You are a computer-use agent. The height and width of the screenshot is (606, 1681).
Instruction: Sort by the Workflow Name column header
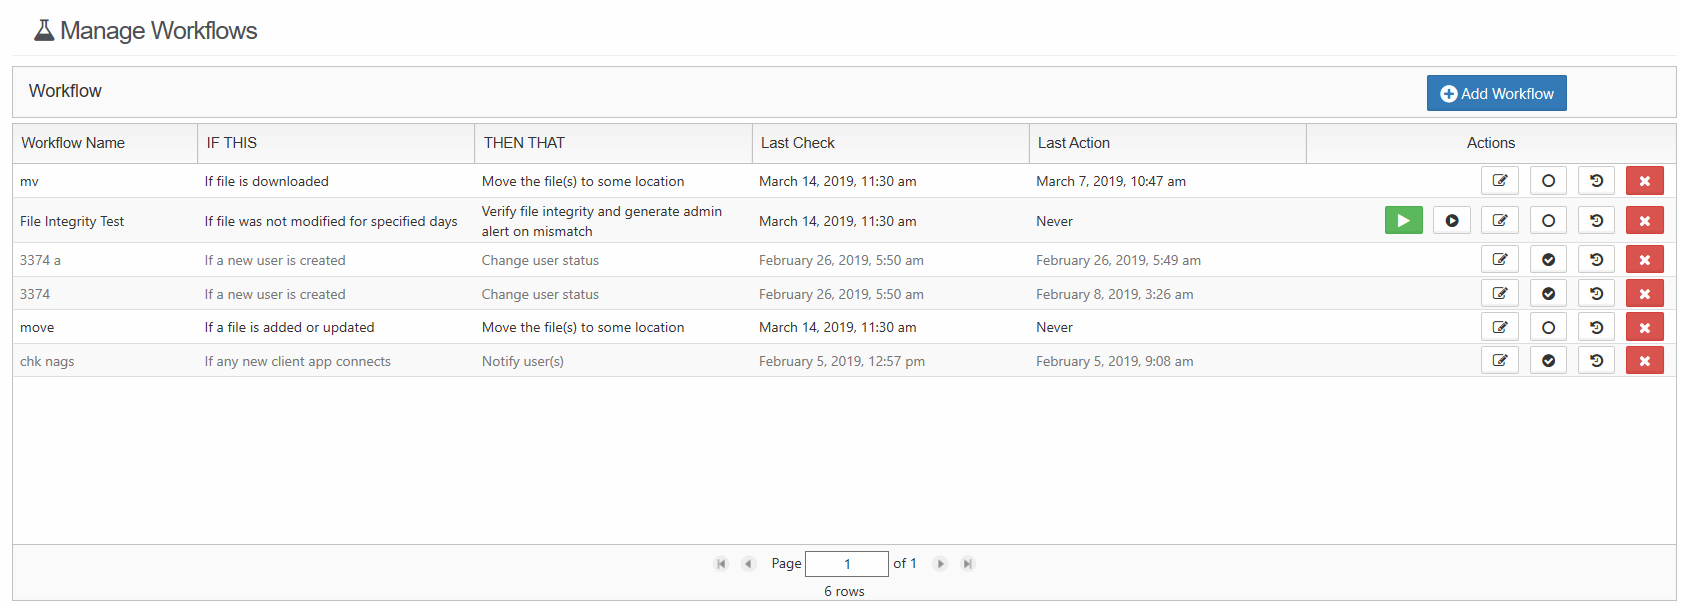tap(105, 143)
